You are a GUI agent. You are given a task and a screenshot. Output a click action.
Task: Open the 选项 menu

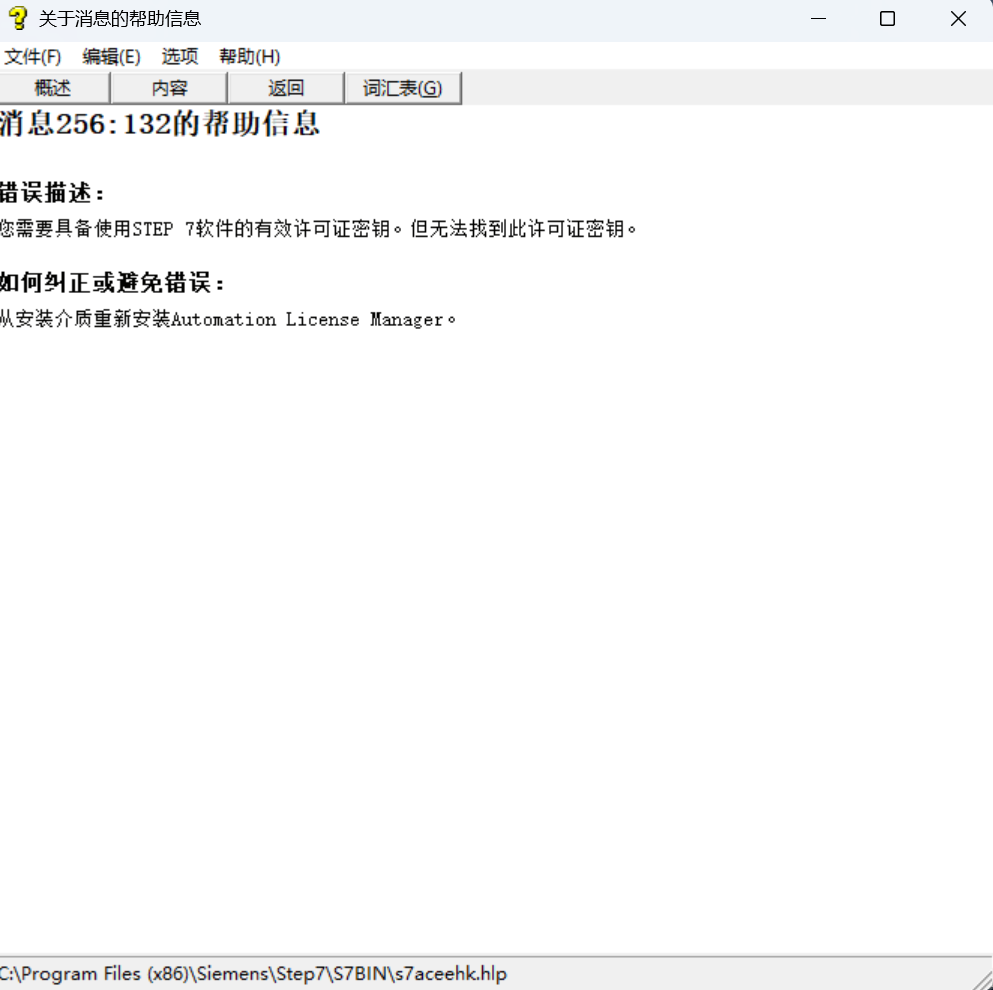(180, 57)
